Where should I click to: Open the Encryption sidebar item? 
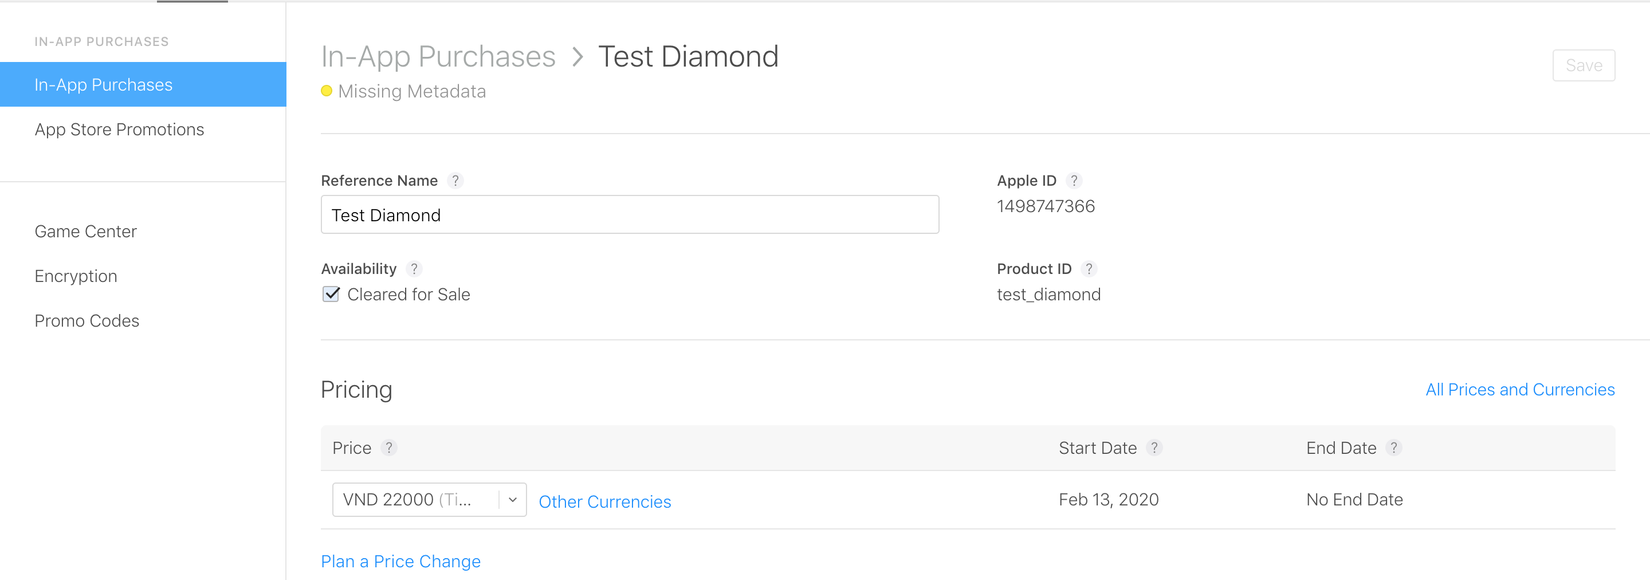(x=76, y=276)
